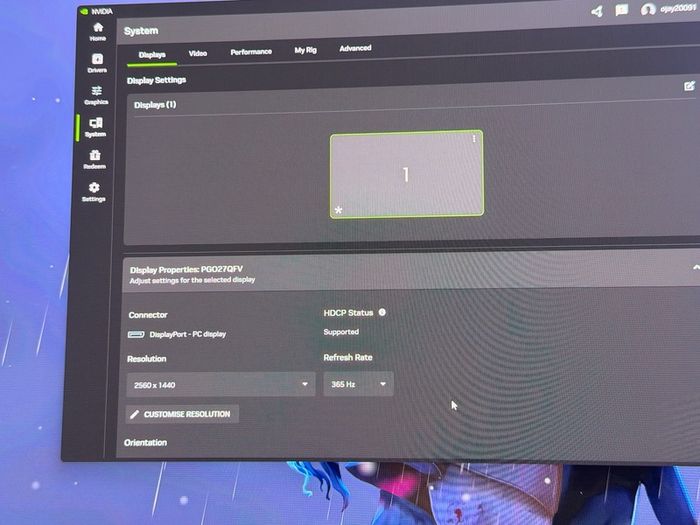Open display 1 three-dot menu
The height and width of the screenshot is (525, 700).
(x=474, y=139)
